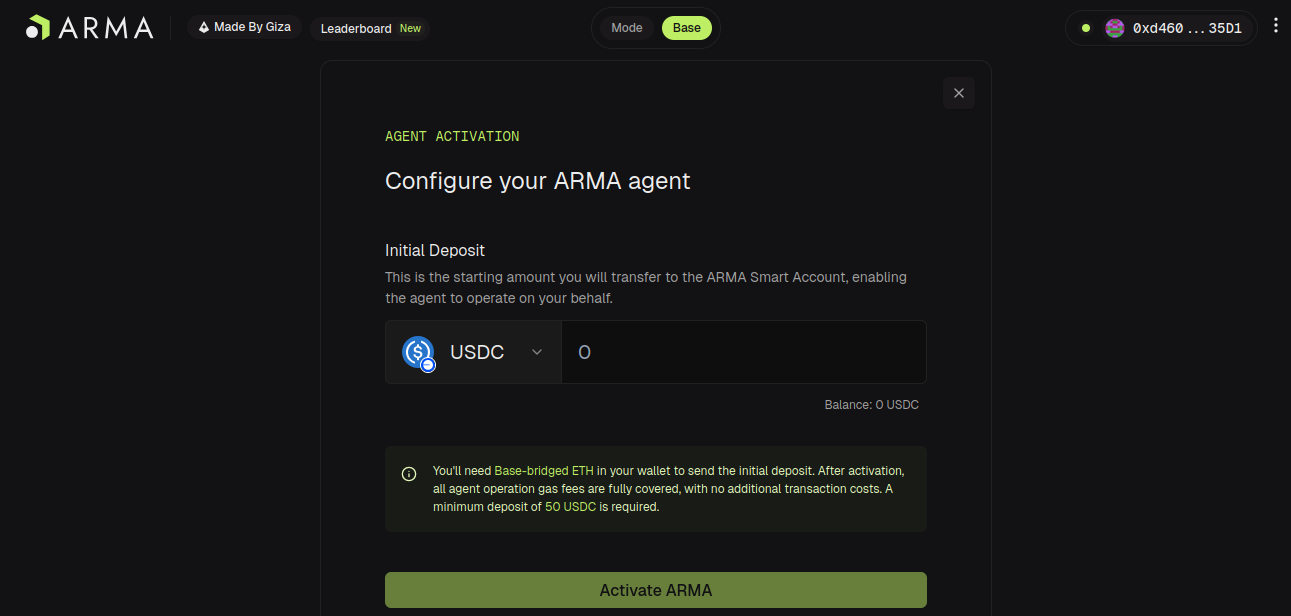
Task: Close the agent activation dialog
Action: (x=958, y=93)
